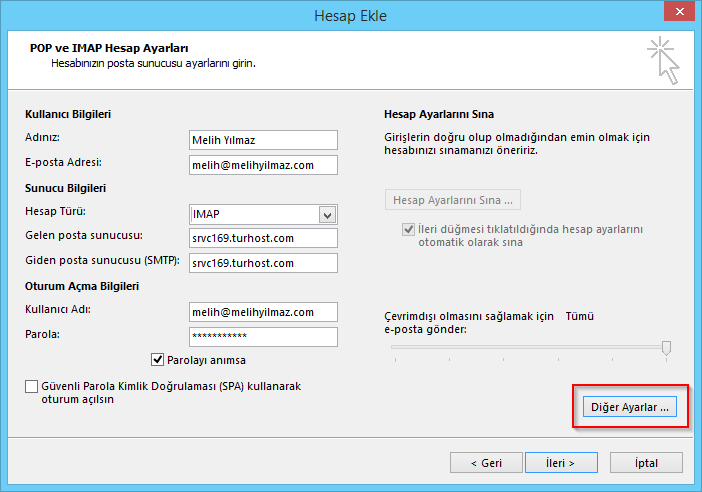The image size is (702, 492).
Task: Click inside the Parola password field
Action: 262,337
